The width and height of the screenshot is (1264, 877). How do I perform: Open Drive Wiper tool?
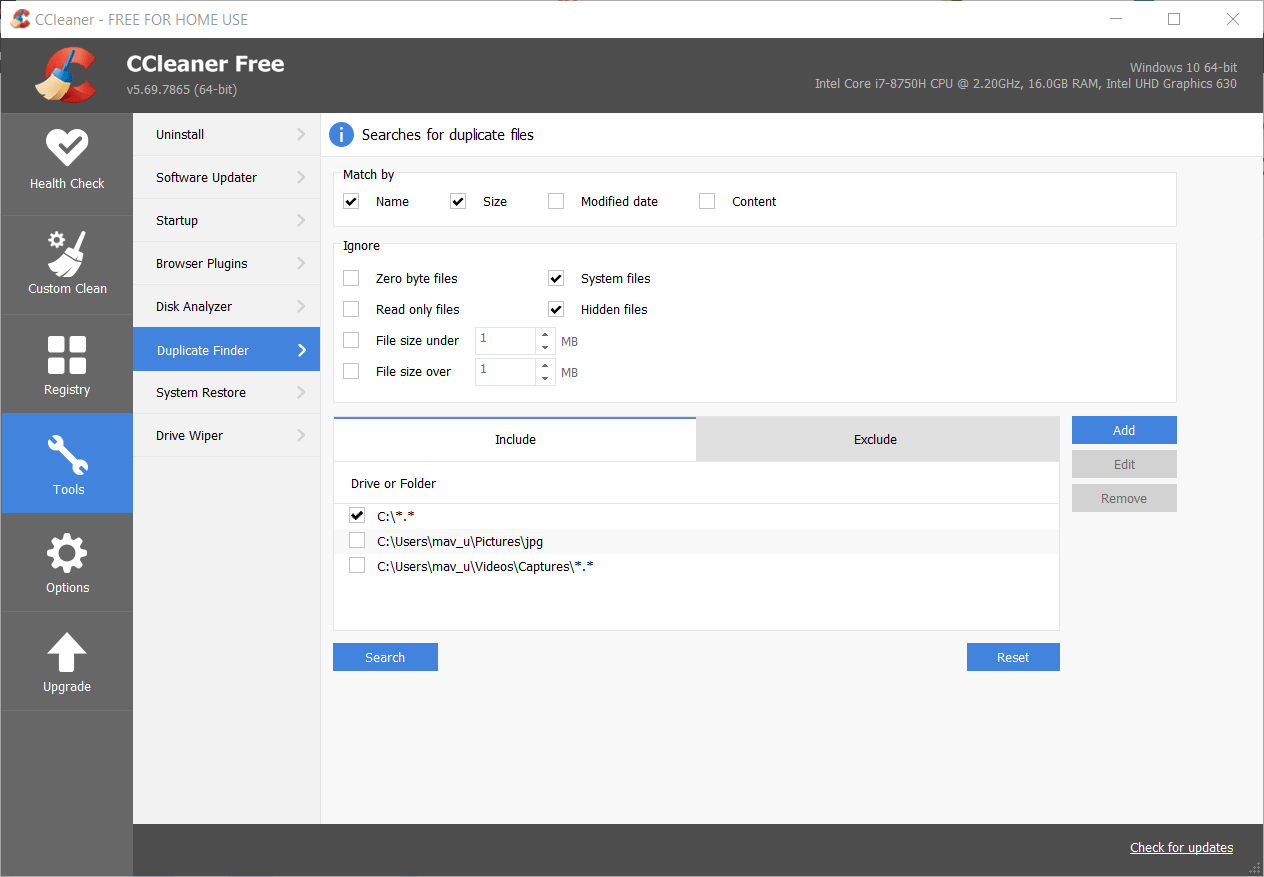click(227, 435)
